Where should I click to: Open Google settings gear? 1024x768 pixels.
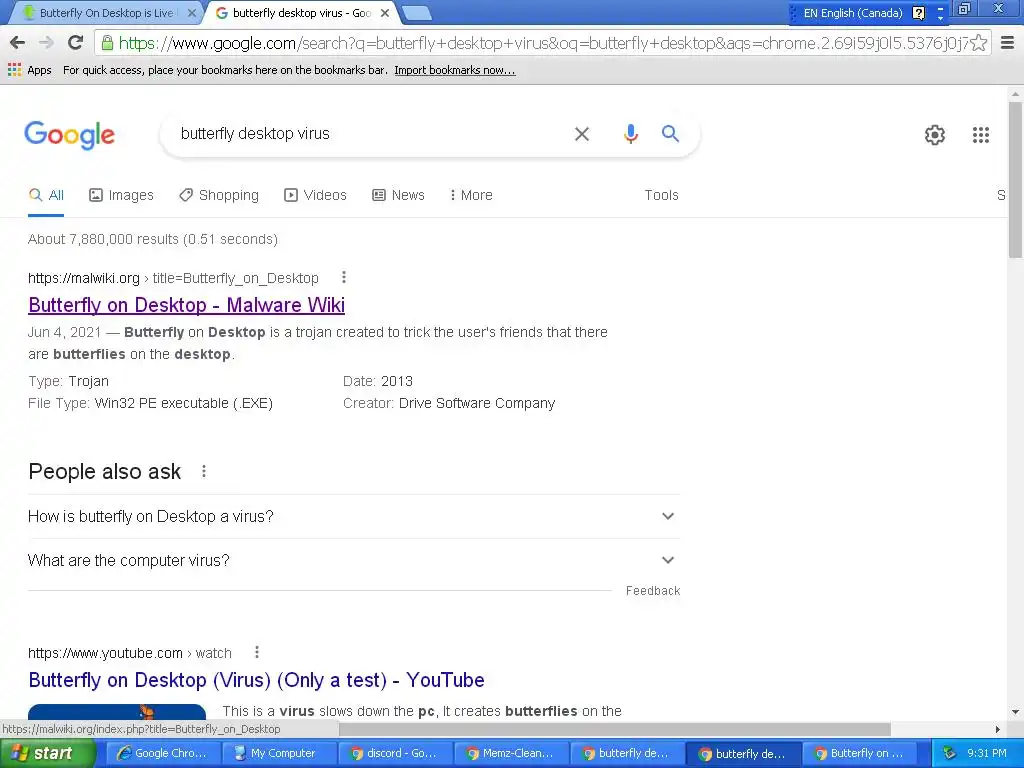tap(935, 135)
